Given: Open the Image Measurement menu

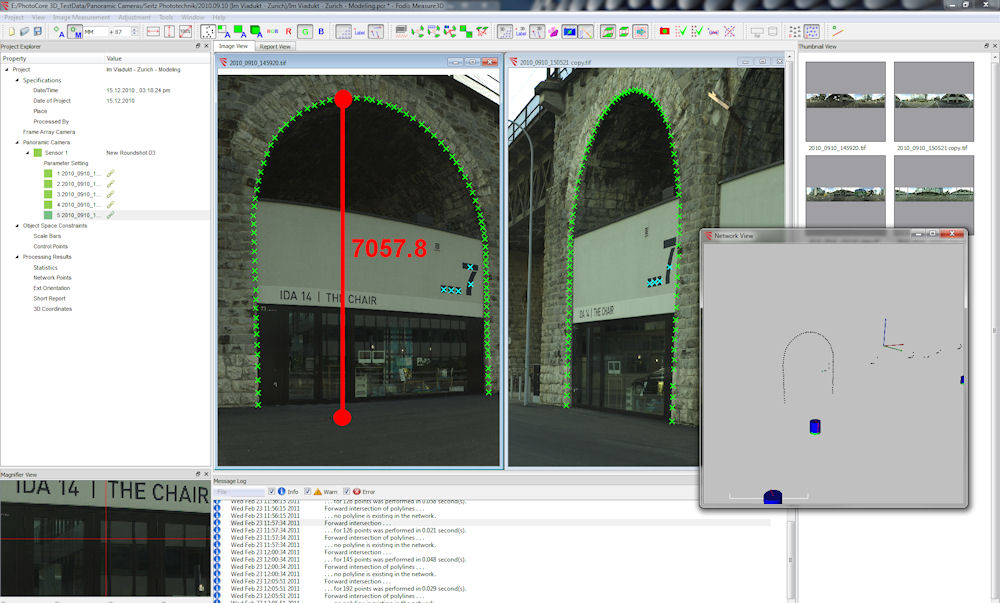Looking at the screenshot, I should (x=81, y=18).
